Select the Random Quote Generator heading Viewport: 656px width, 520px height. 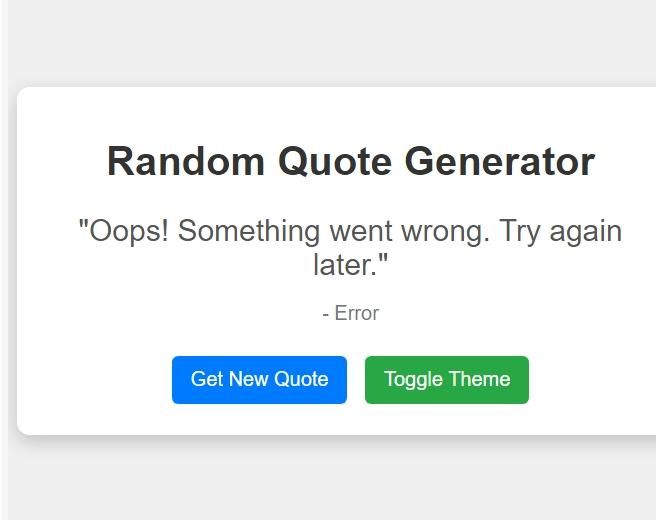coord(351,161)
